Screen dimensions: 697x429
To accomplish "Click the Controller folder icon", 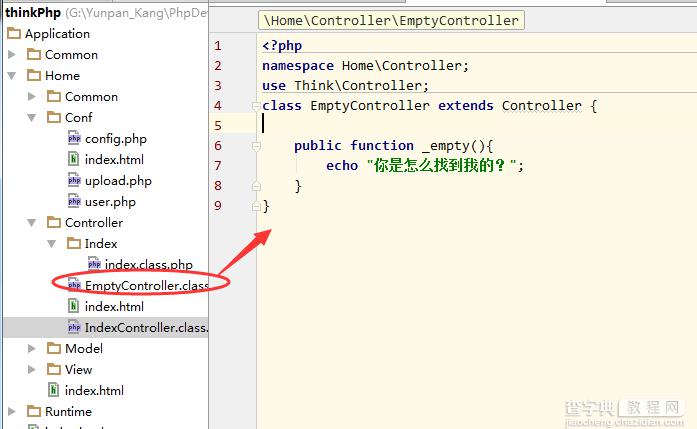I will pyautogui.click(x=54, y=222).
